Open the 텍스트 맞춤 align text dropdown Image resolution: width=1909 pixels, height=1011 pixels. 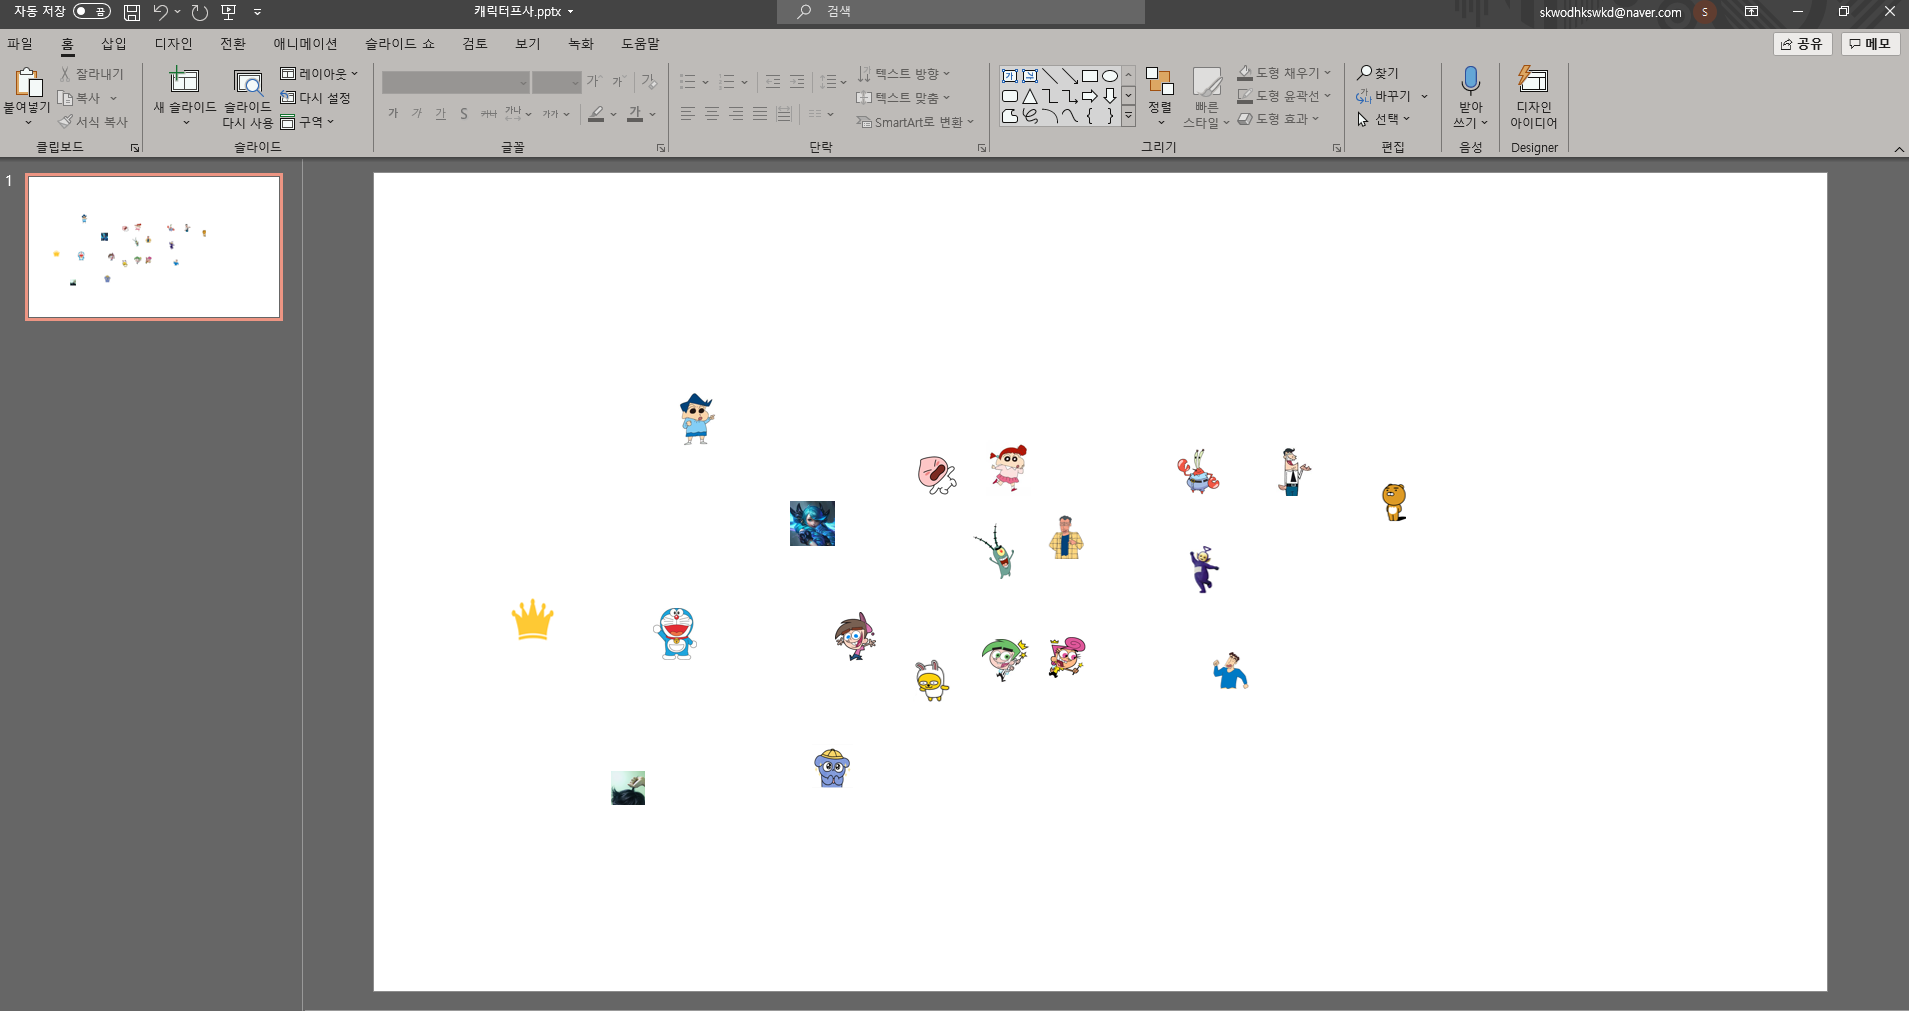click(904, 98)
